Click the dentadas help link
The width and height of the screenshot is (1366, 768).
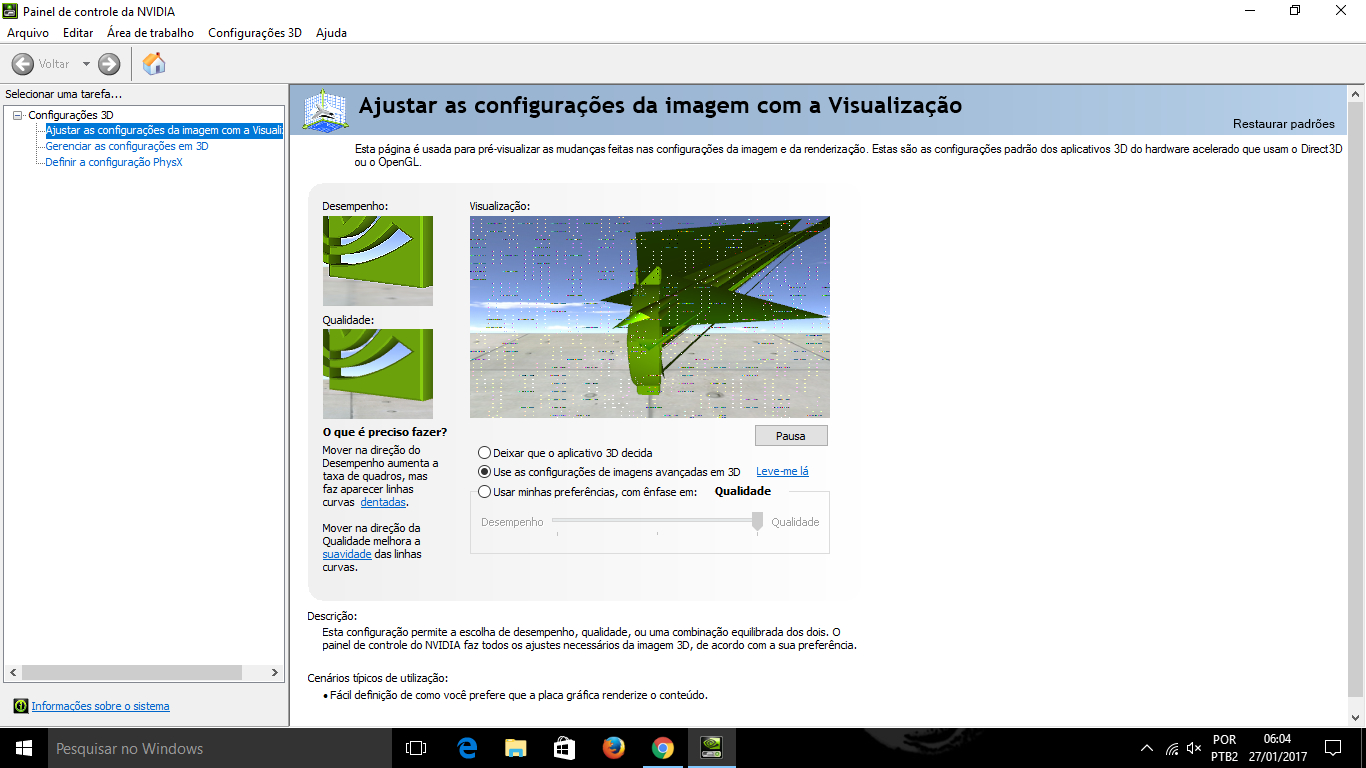pyautogui.click(x=383, y=502)
